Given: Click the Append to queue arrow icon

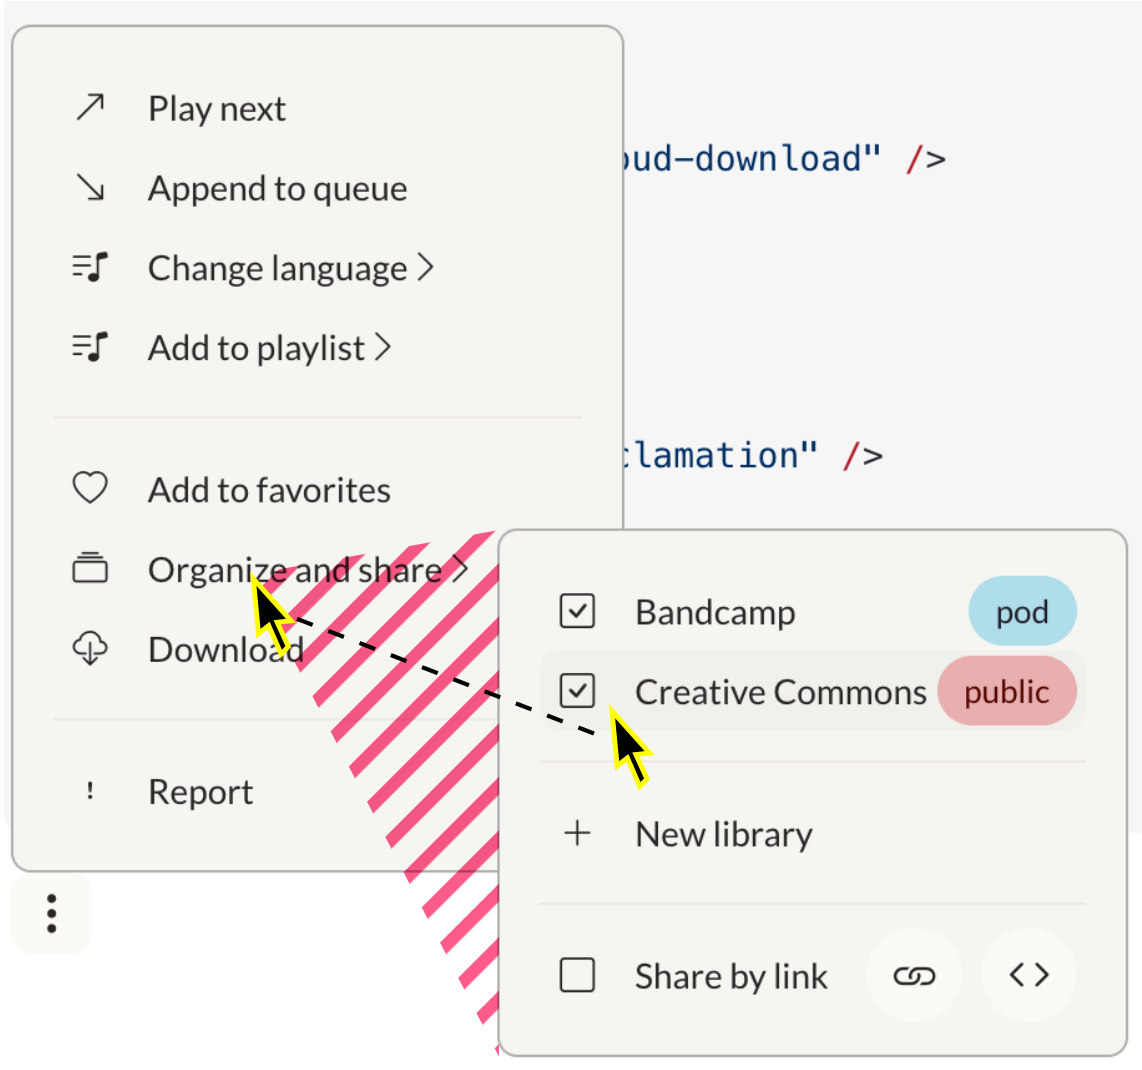Looking at the screenshot, I should 91,188.
